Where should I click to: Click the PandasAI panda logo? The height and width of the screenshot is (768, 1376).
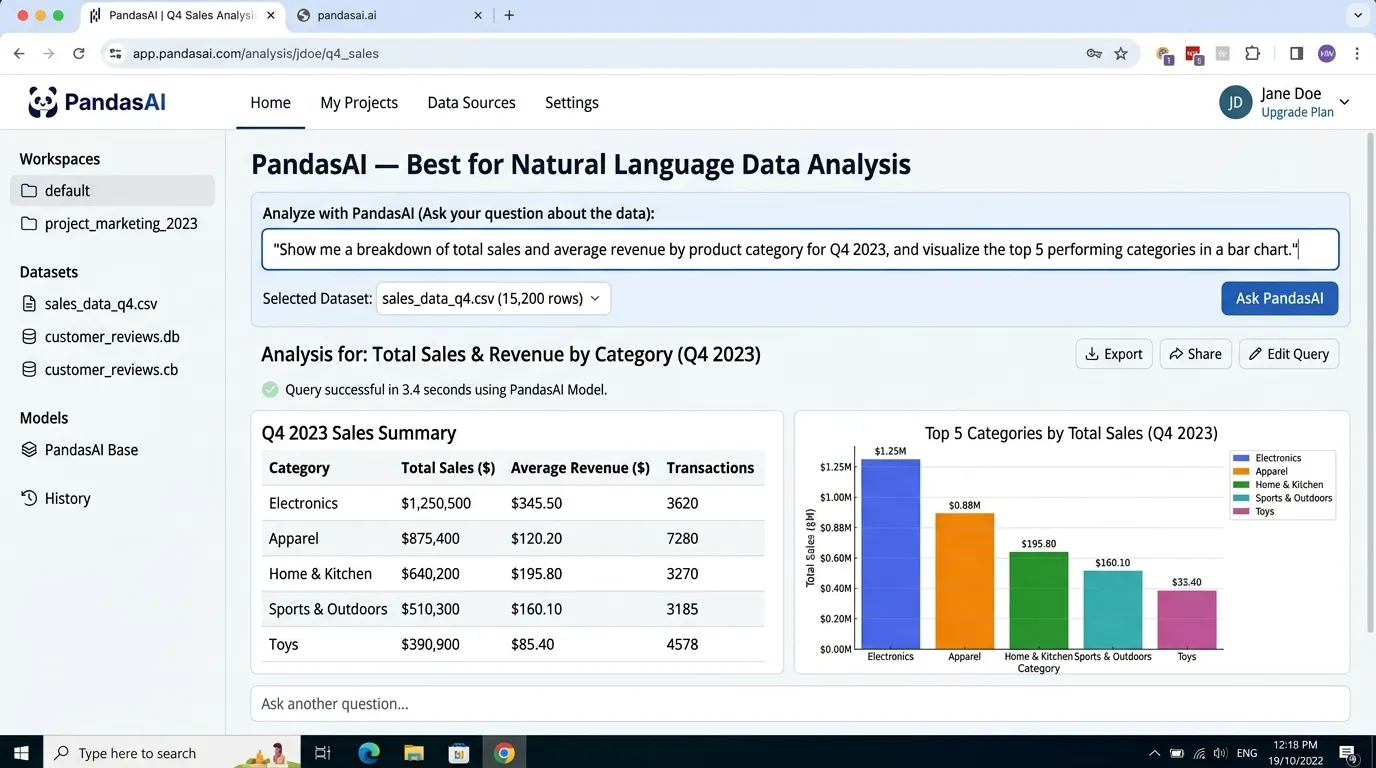coord(43,102)
